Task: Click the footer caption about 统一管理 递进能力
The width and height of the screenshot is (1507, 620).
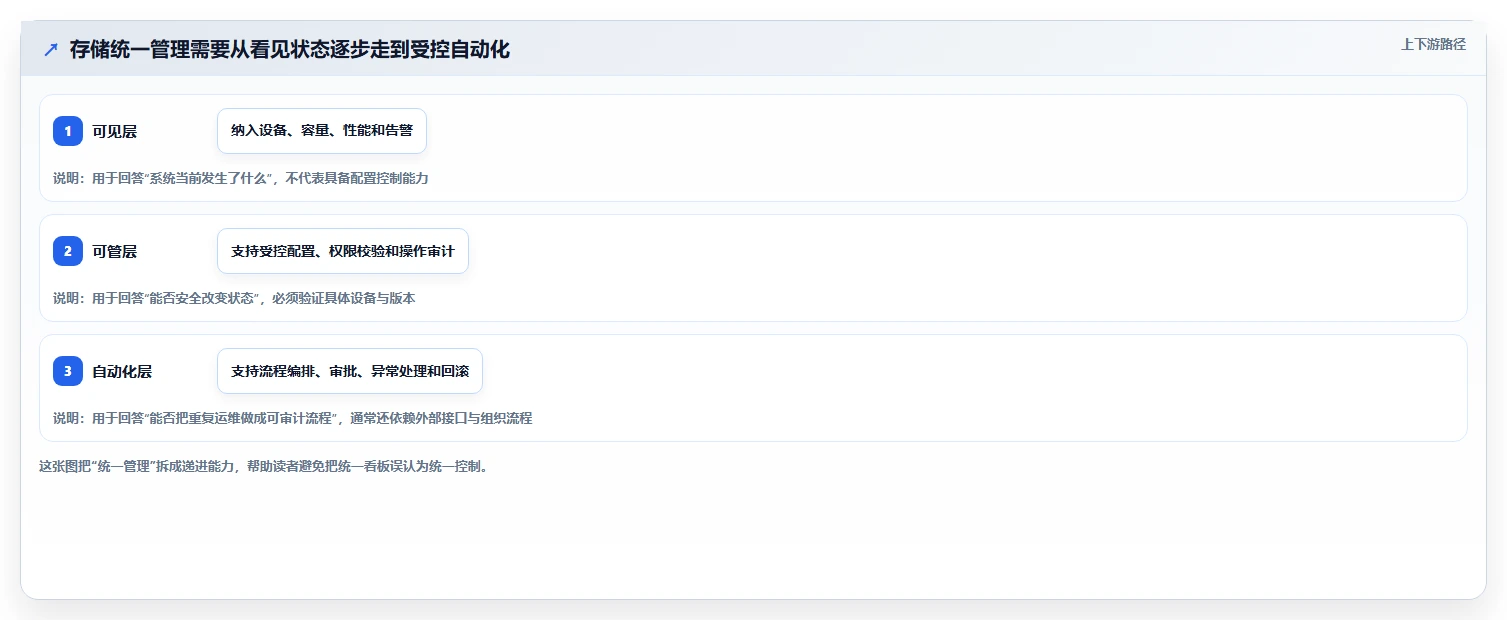Action: 264,466
